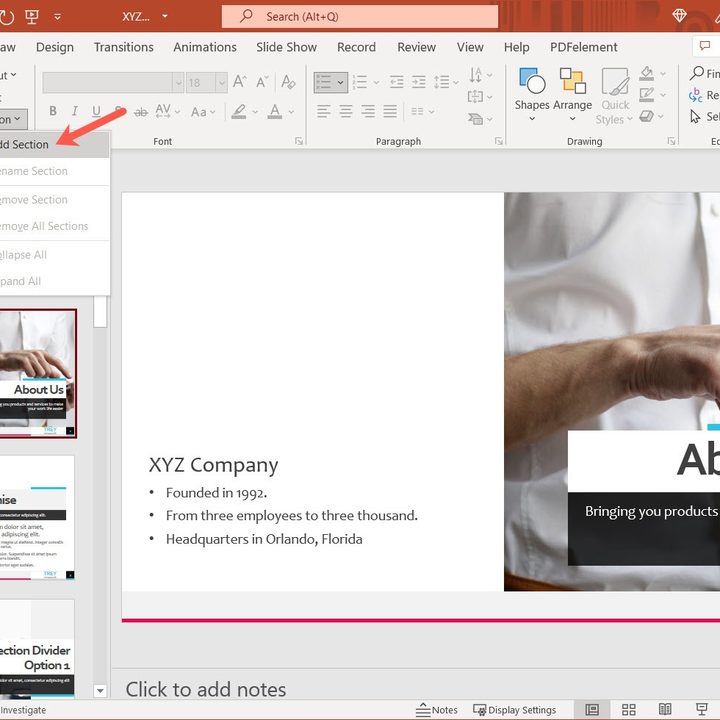Viewport: 720px width, 720px height.
Task: Open Display Settings in status bar
Action: tap(514, 710)
